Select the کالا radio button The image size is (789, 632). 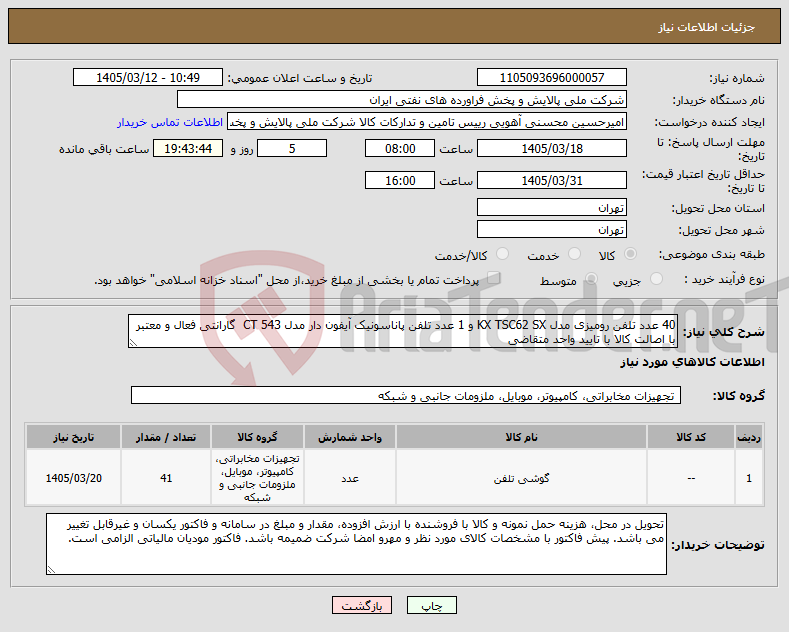coord(630,254)
